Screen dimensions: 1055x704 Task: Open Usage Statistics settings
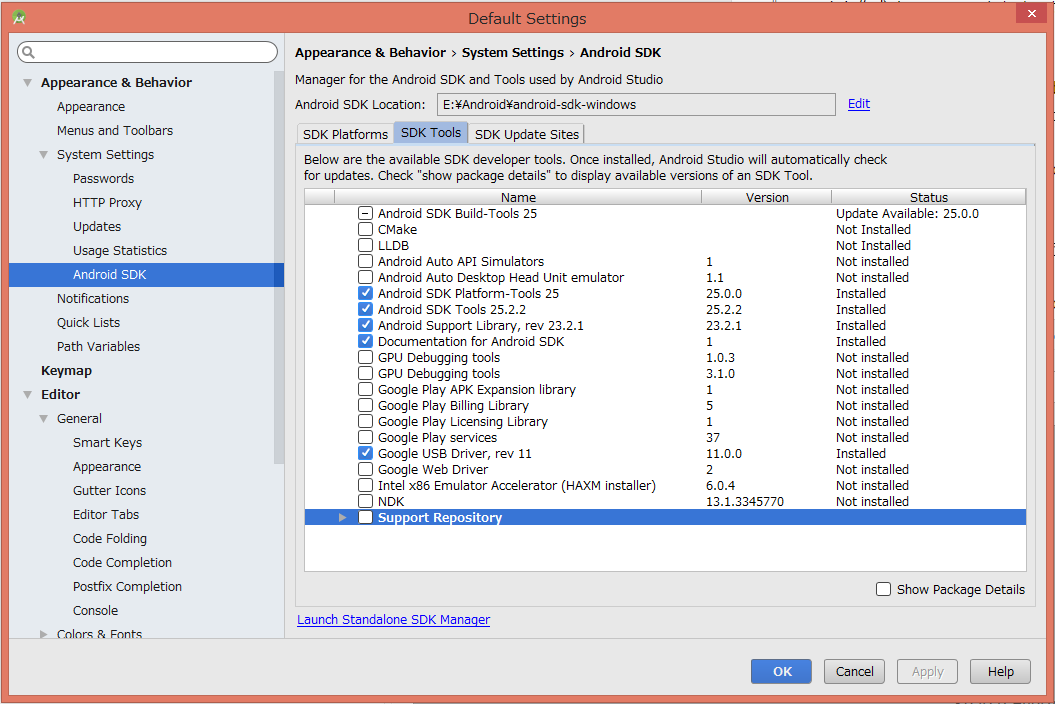tap(120, 250)
